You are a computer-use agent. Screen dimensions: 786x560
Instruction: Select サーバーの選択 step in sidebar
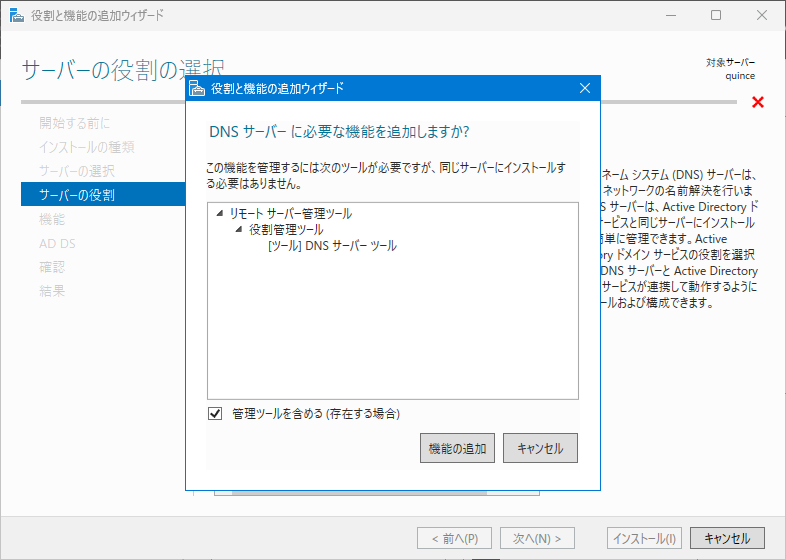(x=77, y=171)
